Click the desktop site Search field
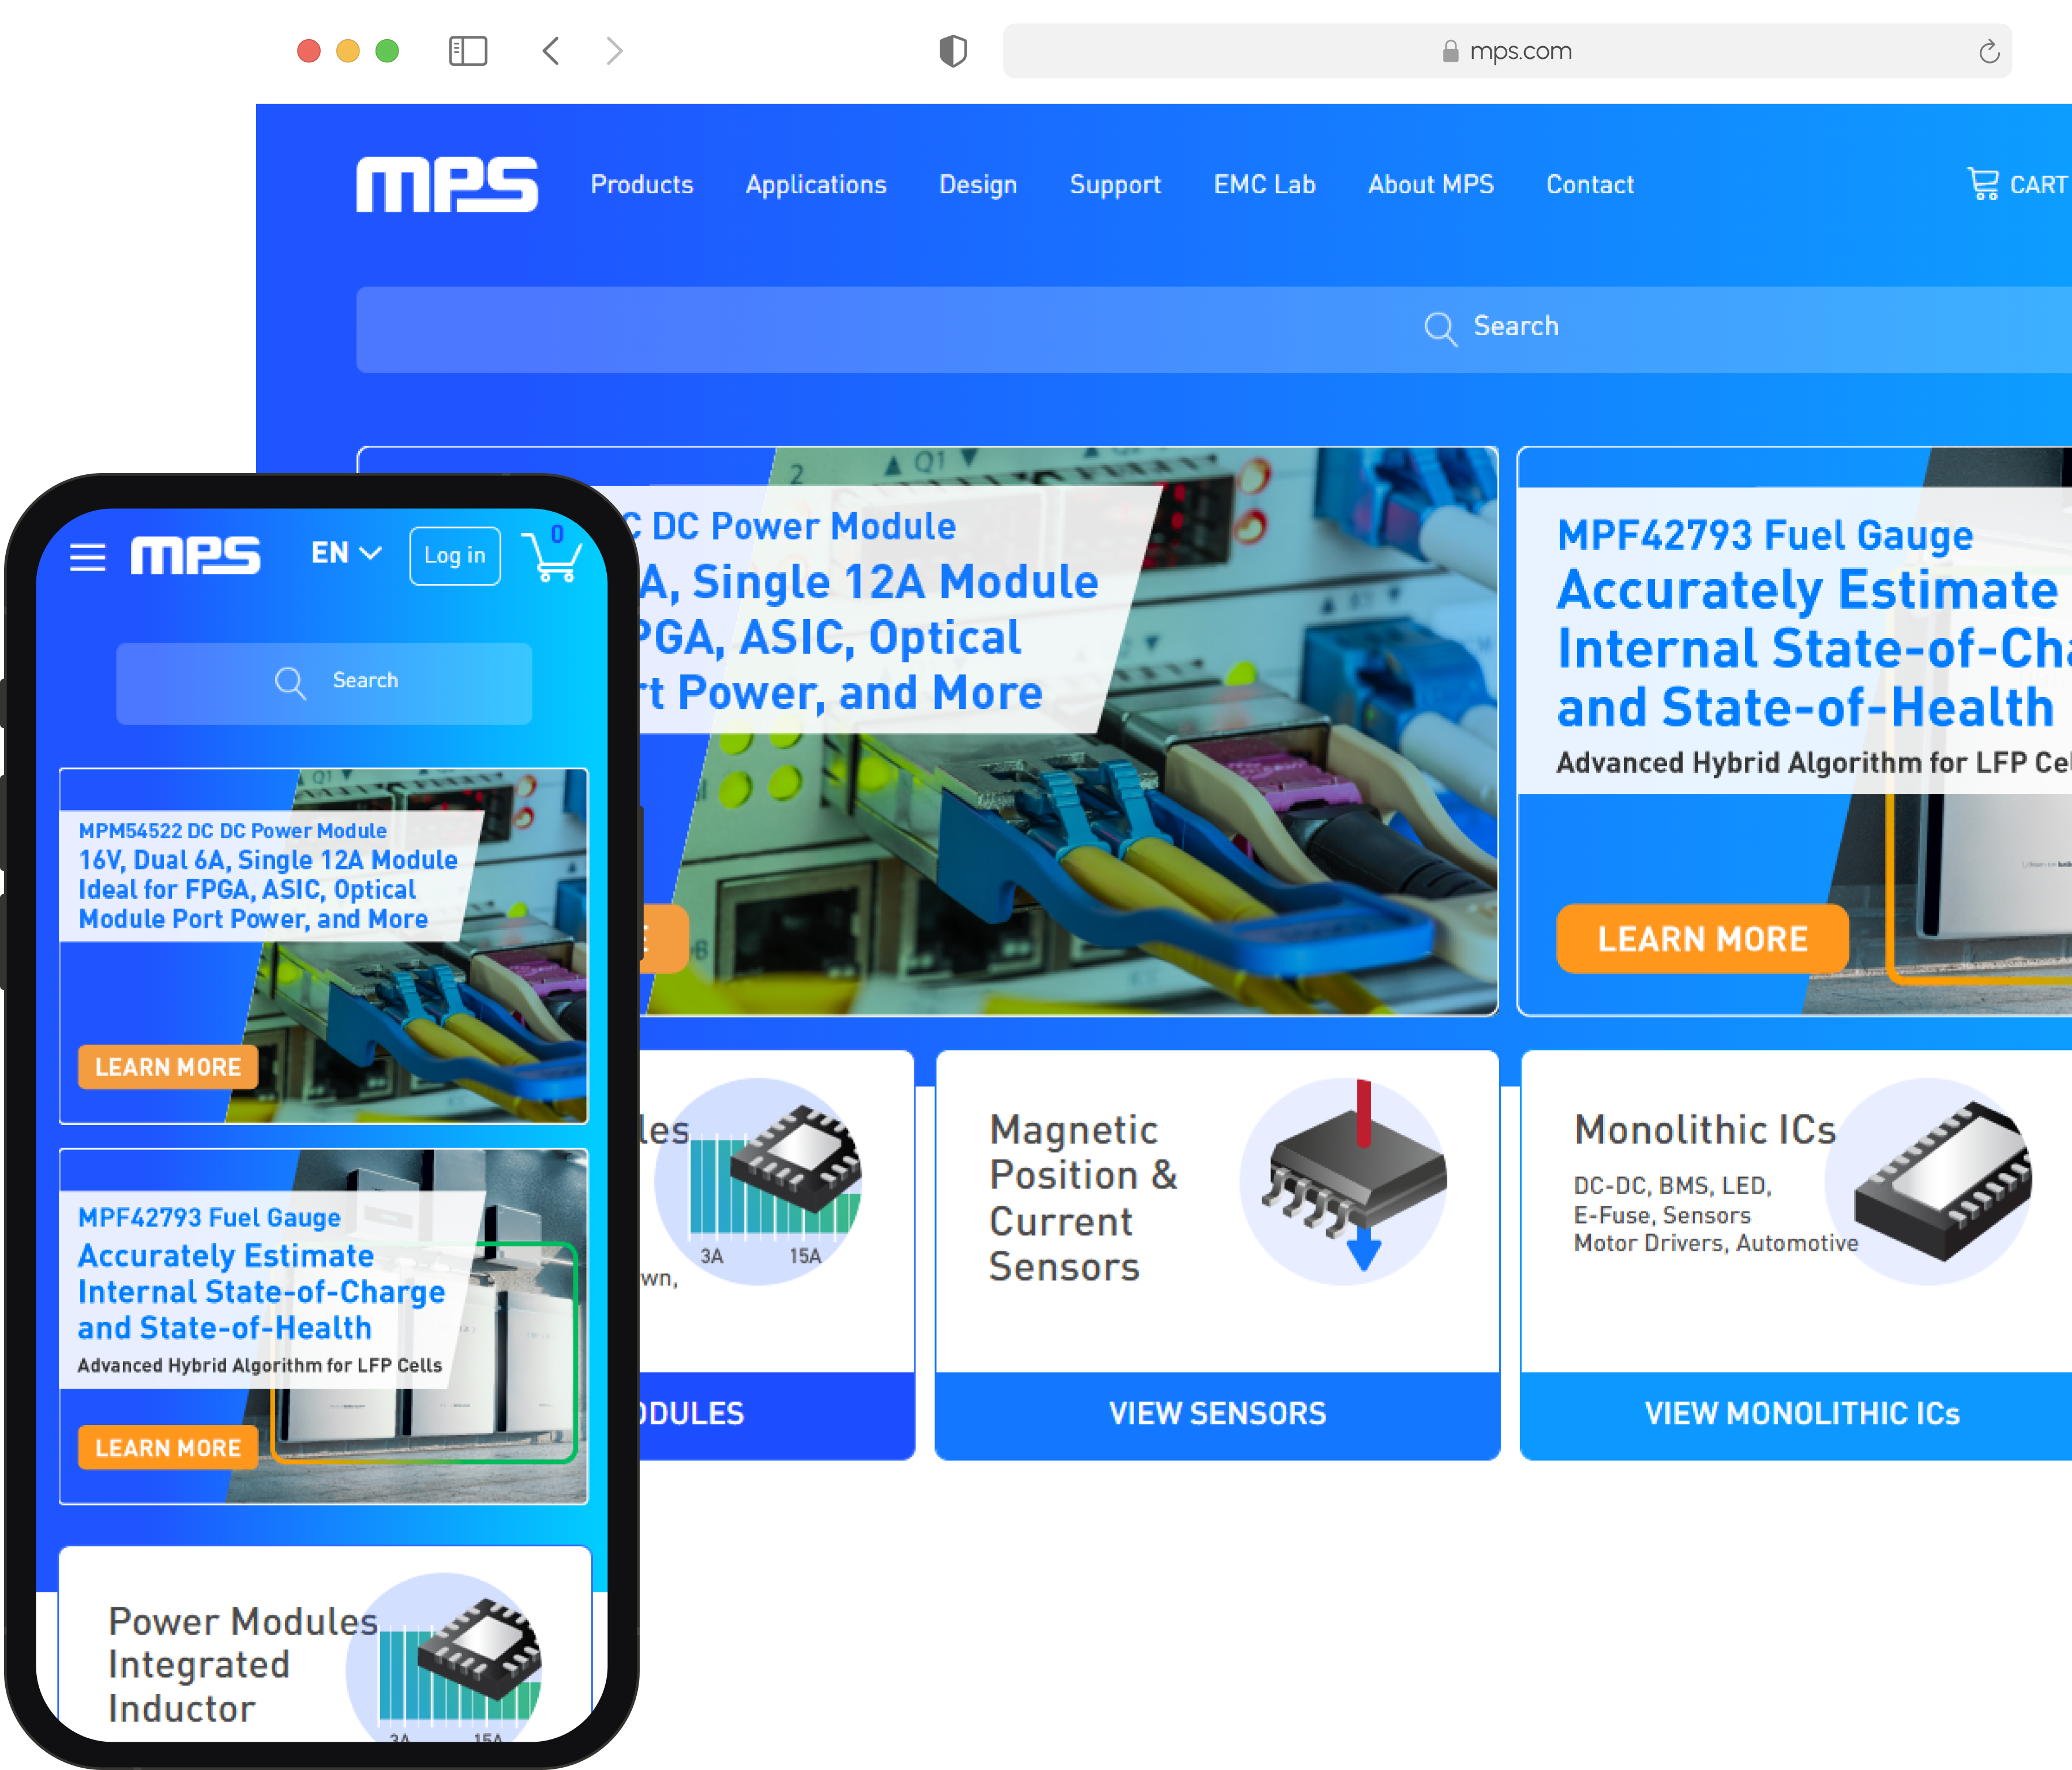Image resolution: width=2072 pixels, height=1770 pixels. (1213, 330)
